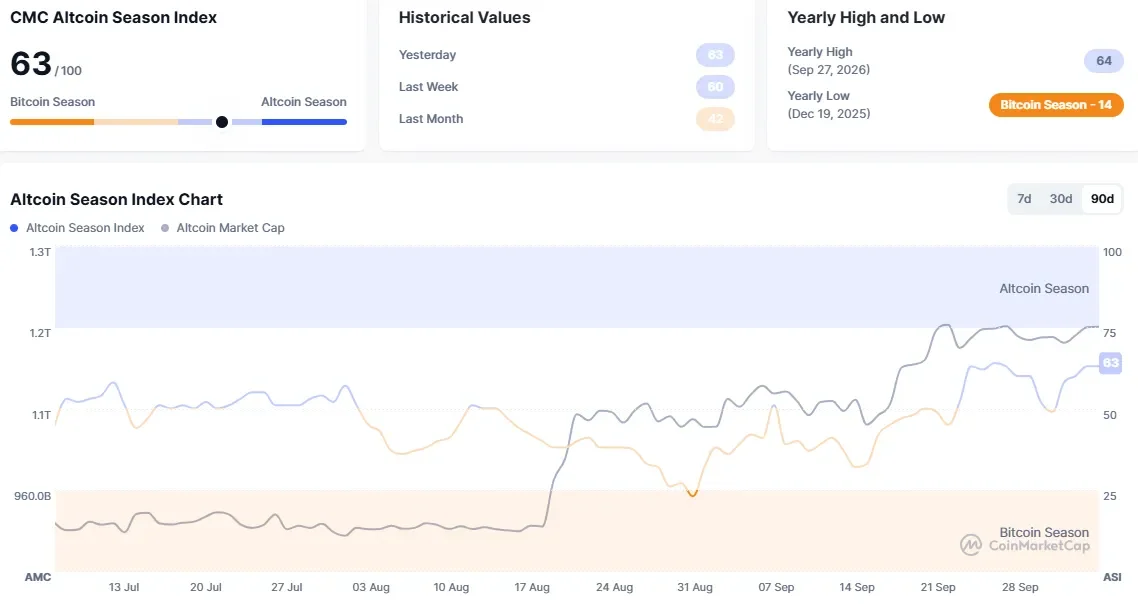Click the '(Sep 27, 2026)' yearly high date
Screen dimensions: 1138x614
829,70
